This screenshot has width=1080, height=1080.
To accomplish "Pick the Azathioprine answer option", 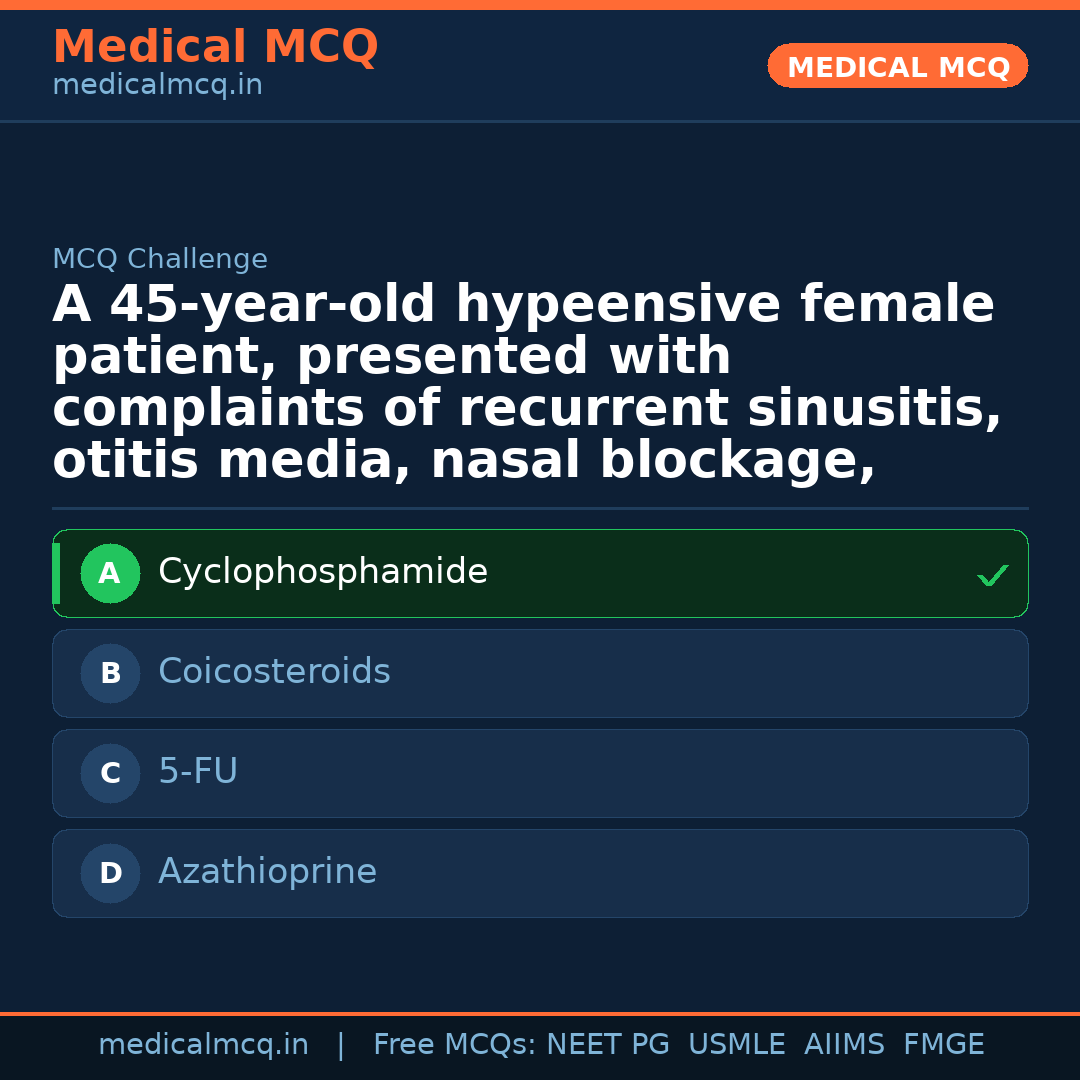I will pyautogui.click(x=267, y=872).
